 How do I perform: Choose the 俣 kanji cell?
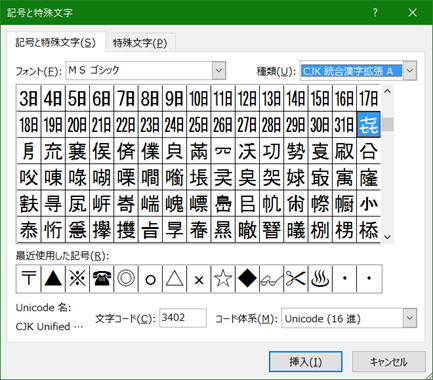(102, 151)
